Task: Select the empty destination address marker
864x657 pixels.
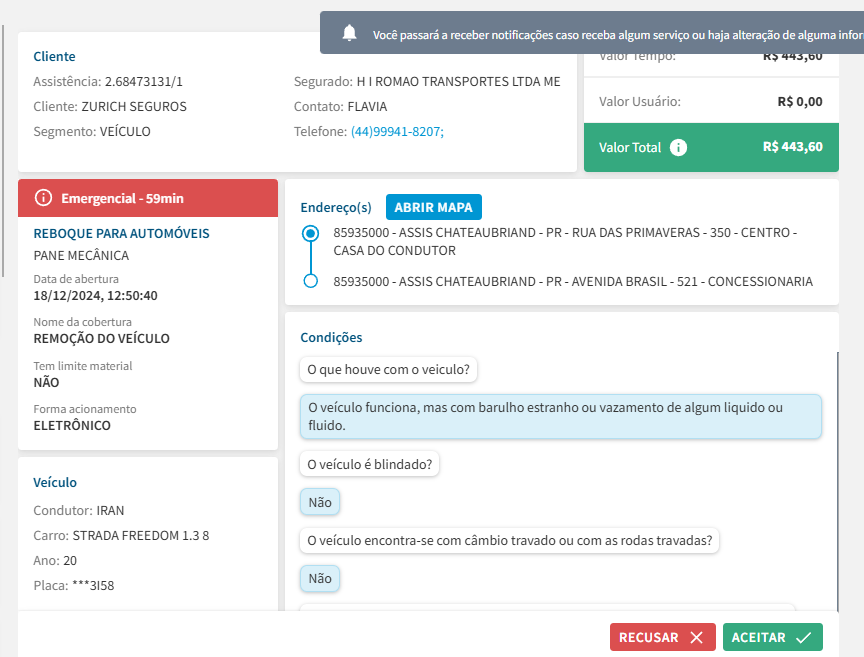Action: pos(311,281)
